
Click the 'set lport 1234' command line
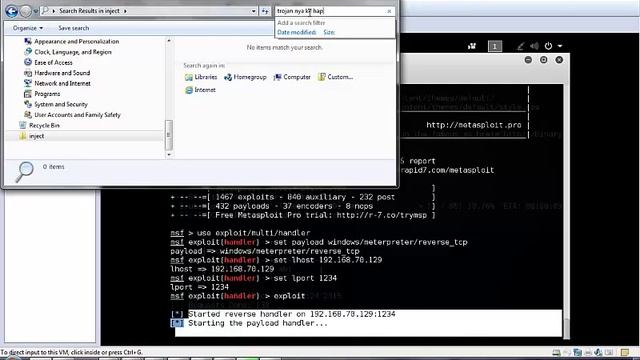[x=305, y=278]
